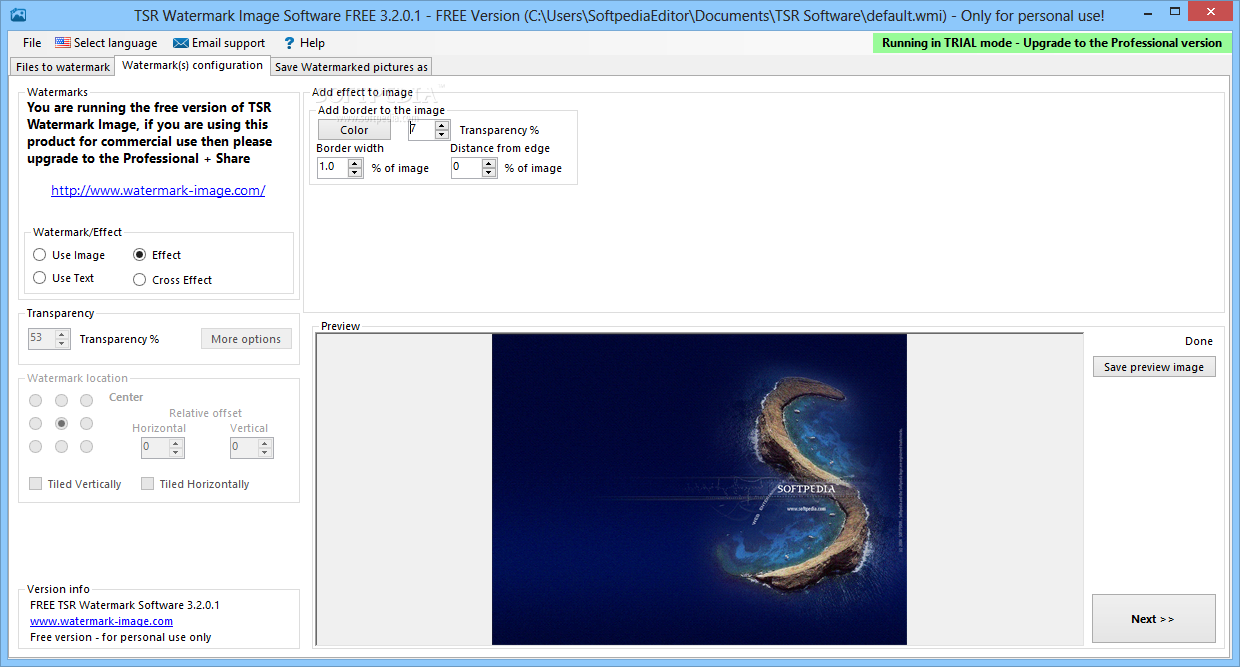Image resolution: width=1240 pixels, height=667 pixels.
Task: Click the More options button
Action: [x=246, y=339]
